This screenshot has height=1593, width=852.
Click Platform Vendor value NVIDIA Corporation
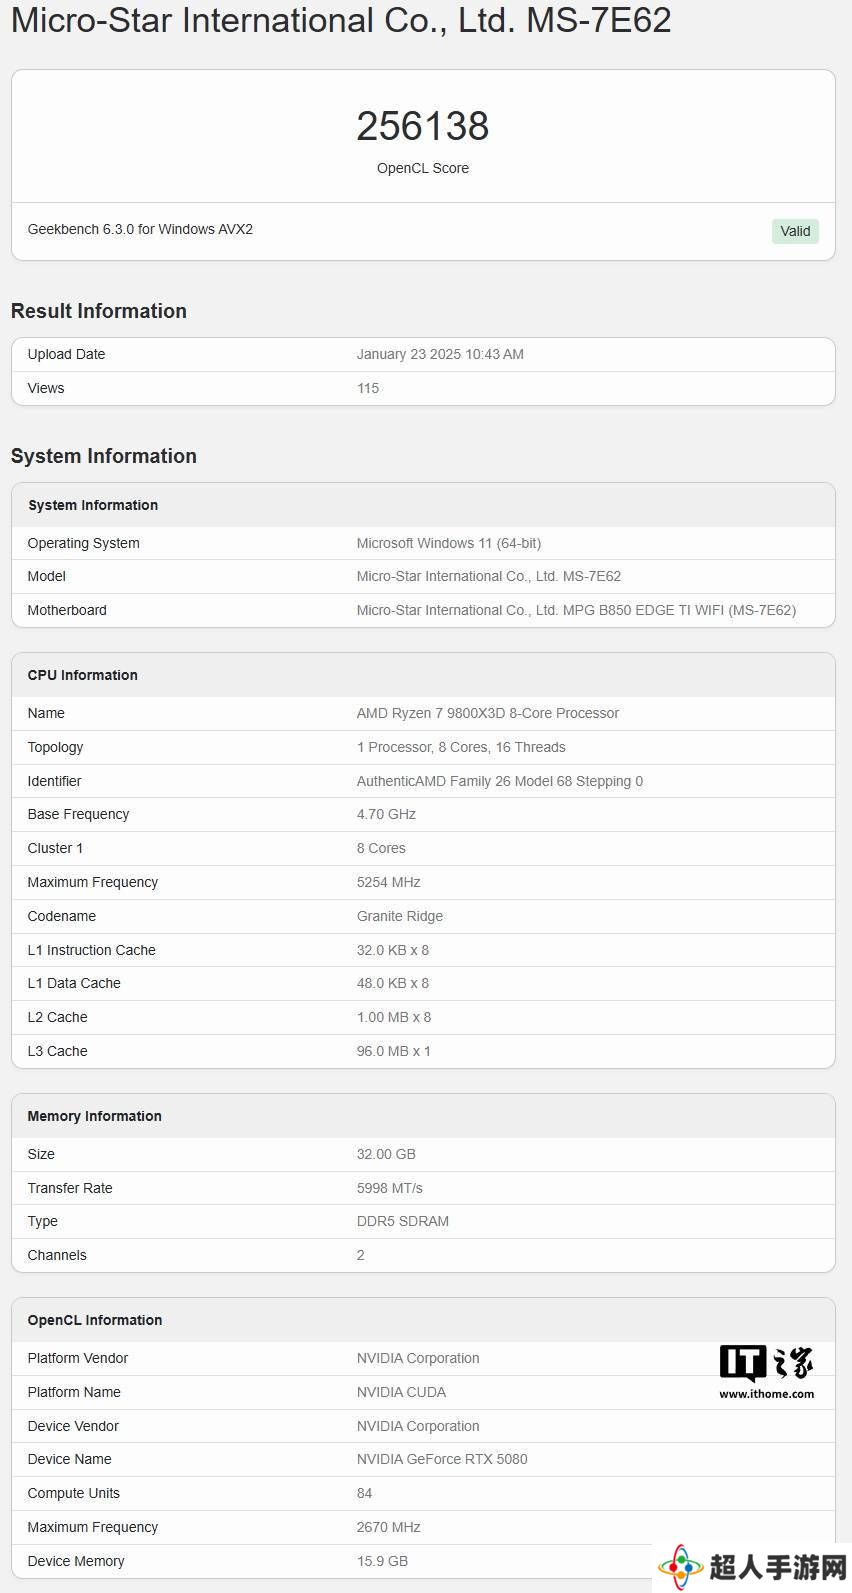point(418,1358)
